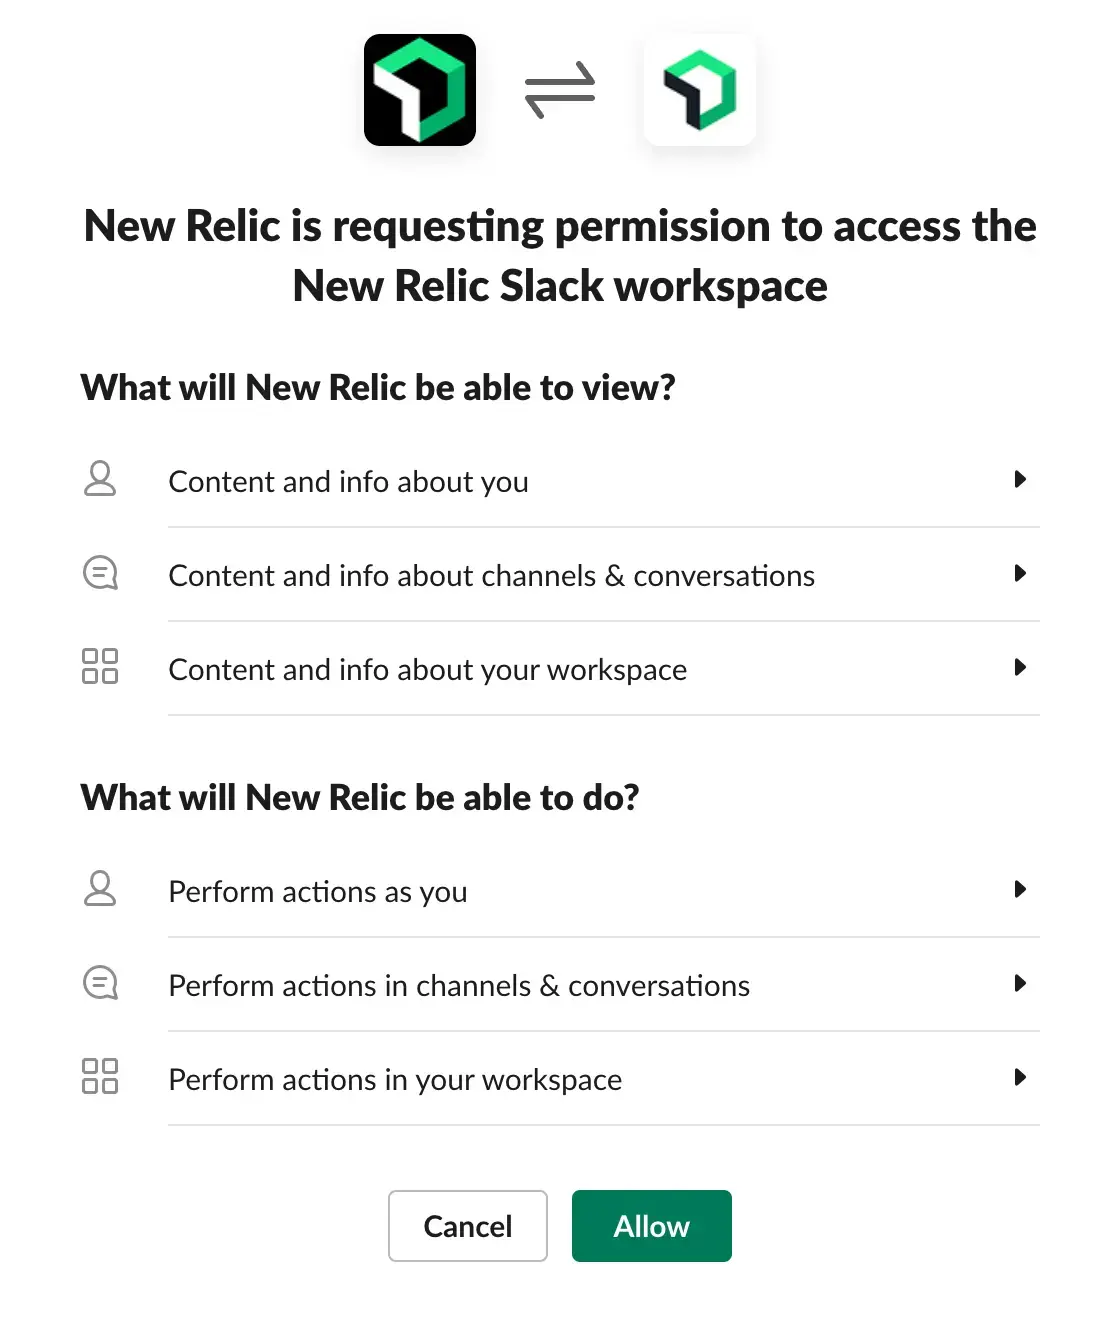Click grid icon beside 'Content and info about your workspace'
Image resolution: width=1098 pixels, height=1340 pixels.
click(x=100, y=666)
